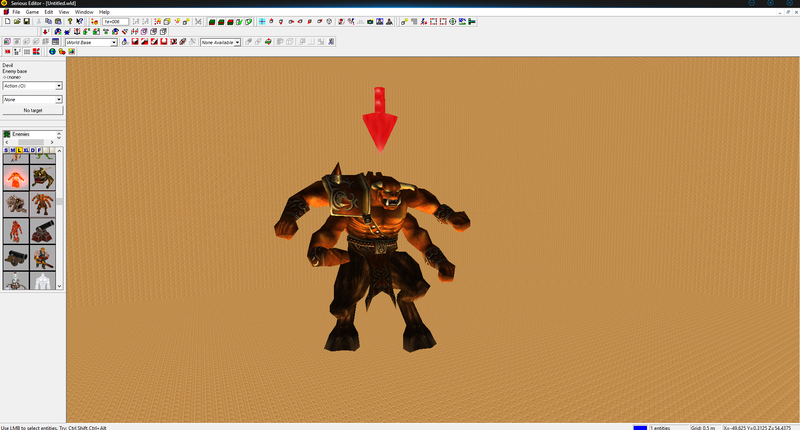Click the blue scissors icon at the third row's end
This screenshot has width=800, height=430.
tap(331, 42)
